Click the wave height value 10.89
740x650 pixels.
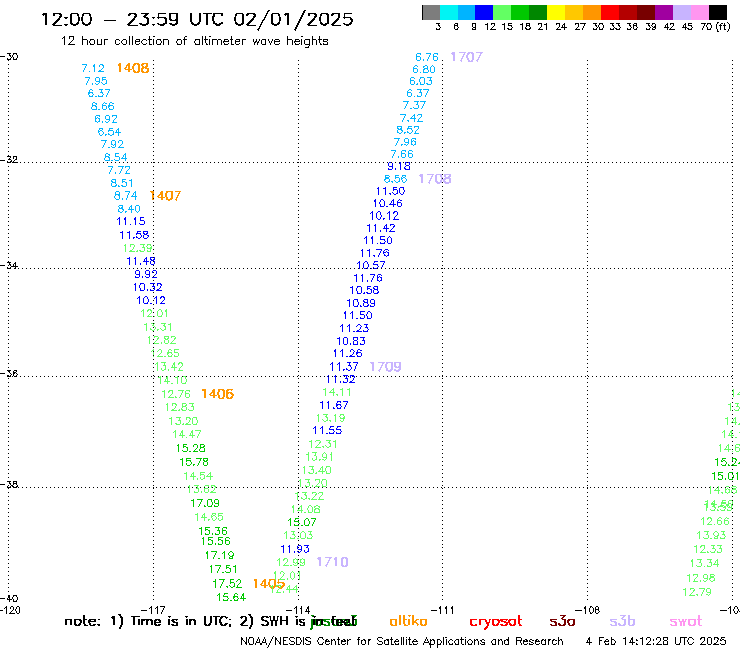coord(361,303)
